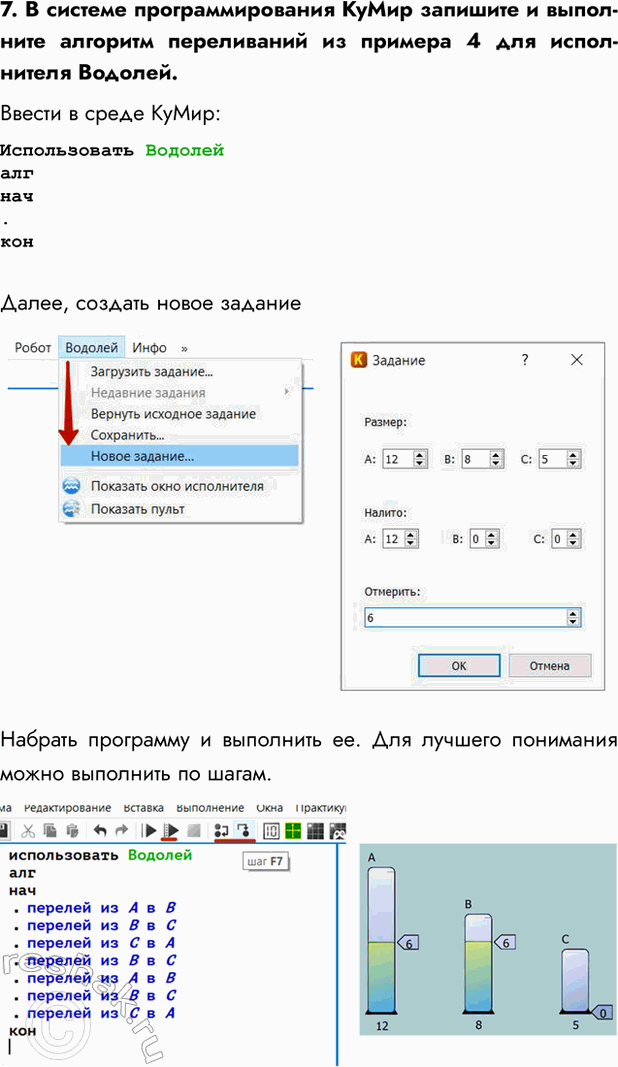618x1067 pixels.
Task: Run the program with the plain play icon
Action: (x=150, y=830)
